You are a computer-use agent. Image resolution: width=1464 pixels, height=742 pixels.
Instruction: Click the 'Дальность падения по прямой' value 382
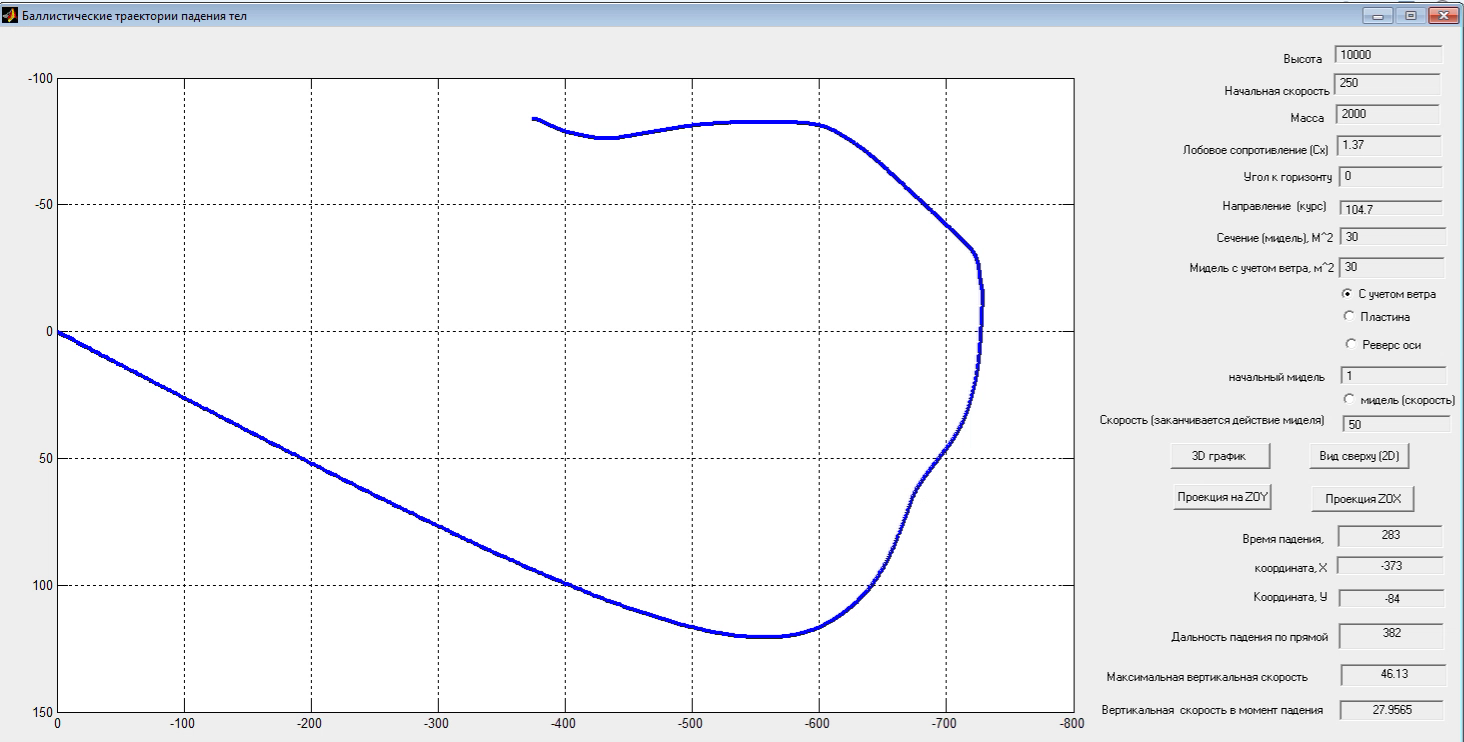point(1391,634)
